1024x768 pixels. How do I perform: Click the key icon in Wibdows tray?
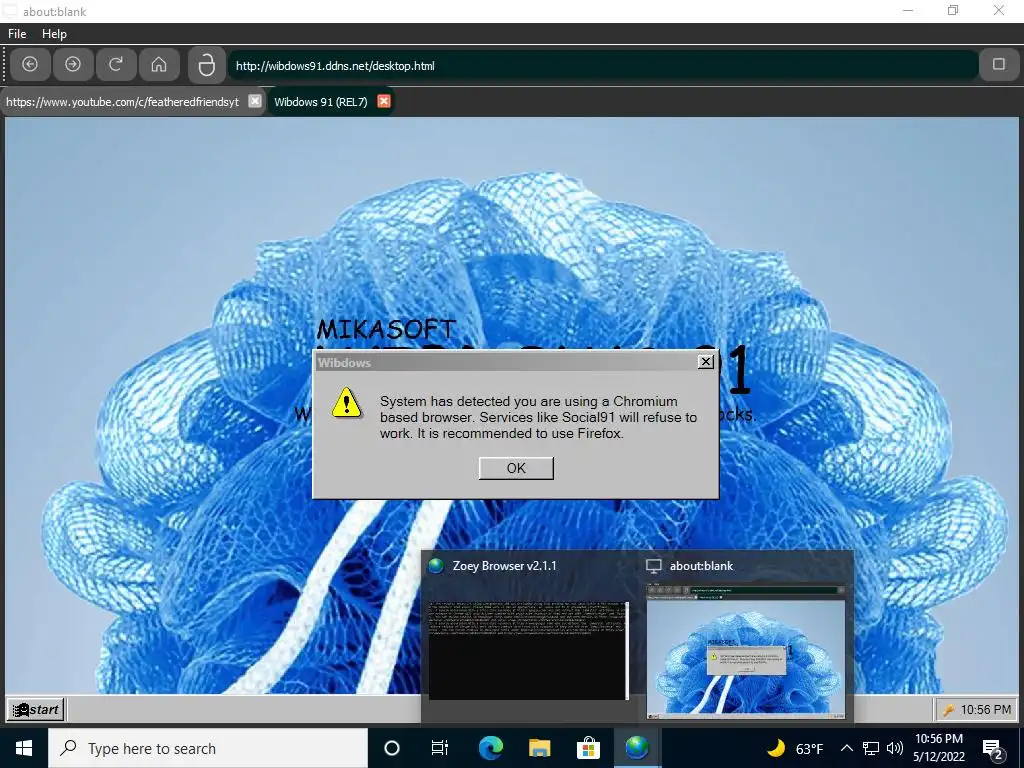(949, 710)
